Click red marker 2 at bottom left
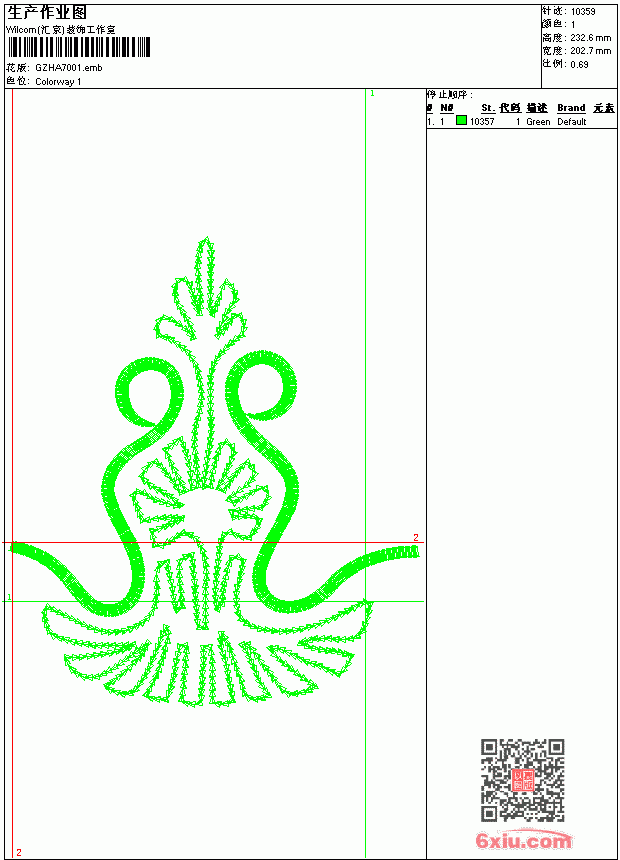The image size is (620, 860). pos(19,852)
